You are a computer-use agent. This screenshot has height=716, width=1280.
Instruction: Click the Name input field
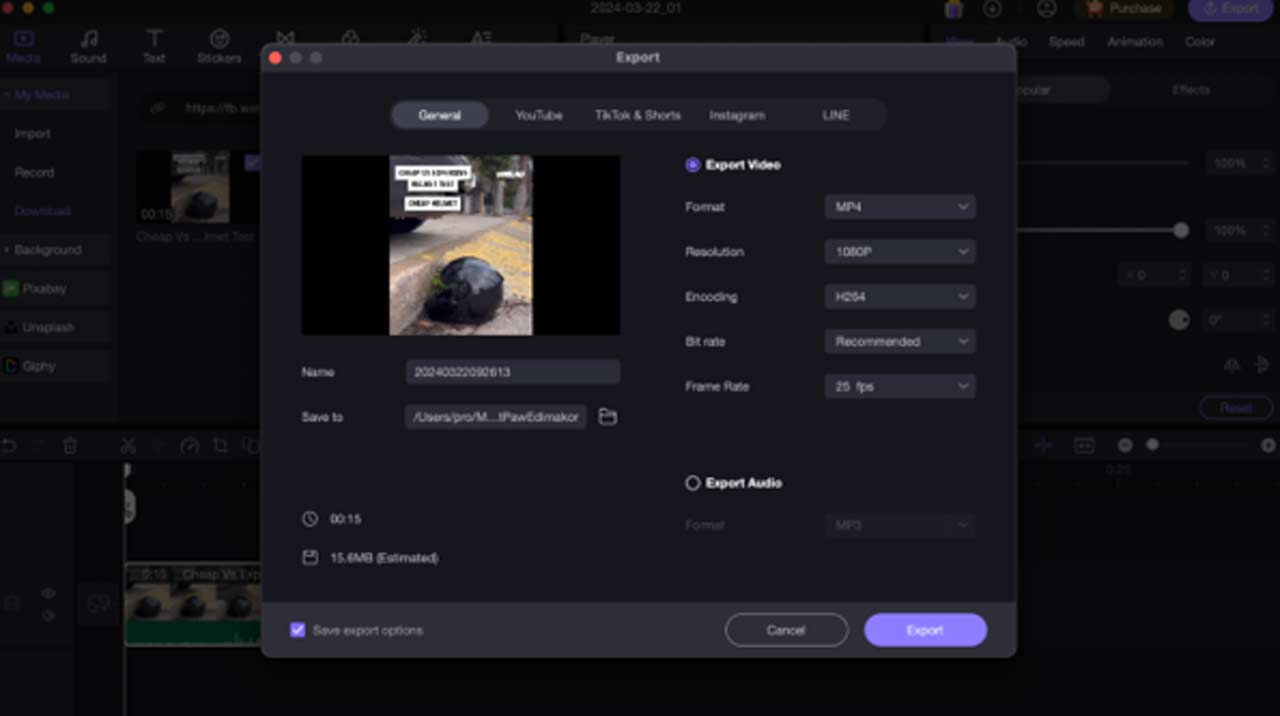click(512, 372)
